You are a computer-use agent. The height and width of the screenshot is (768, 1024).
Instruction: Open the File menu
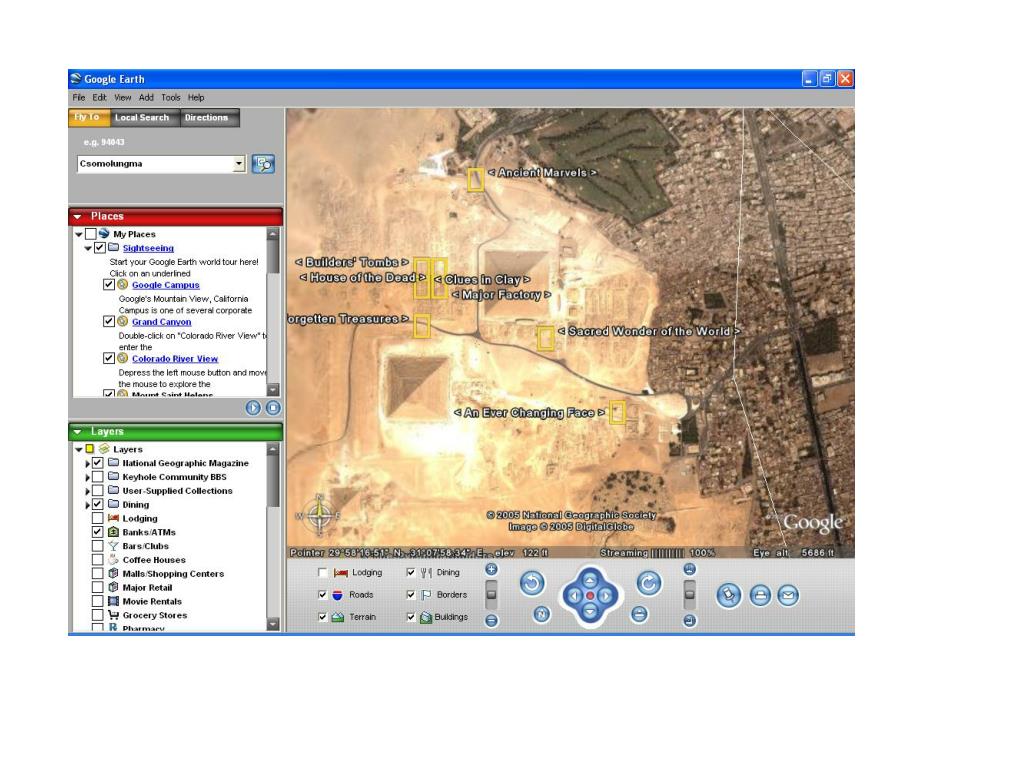click(78, 97)
